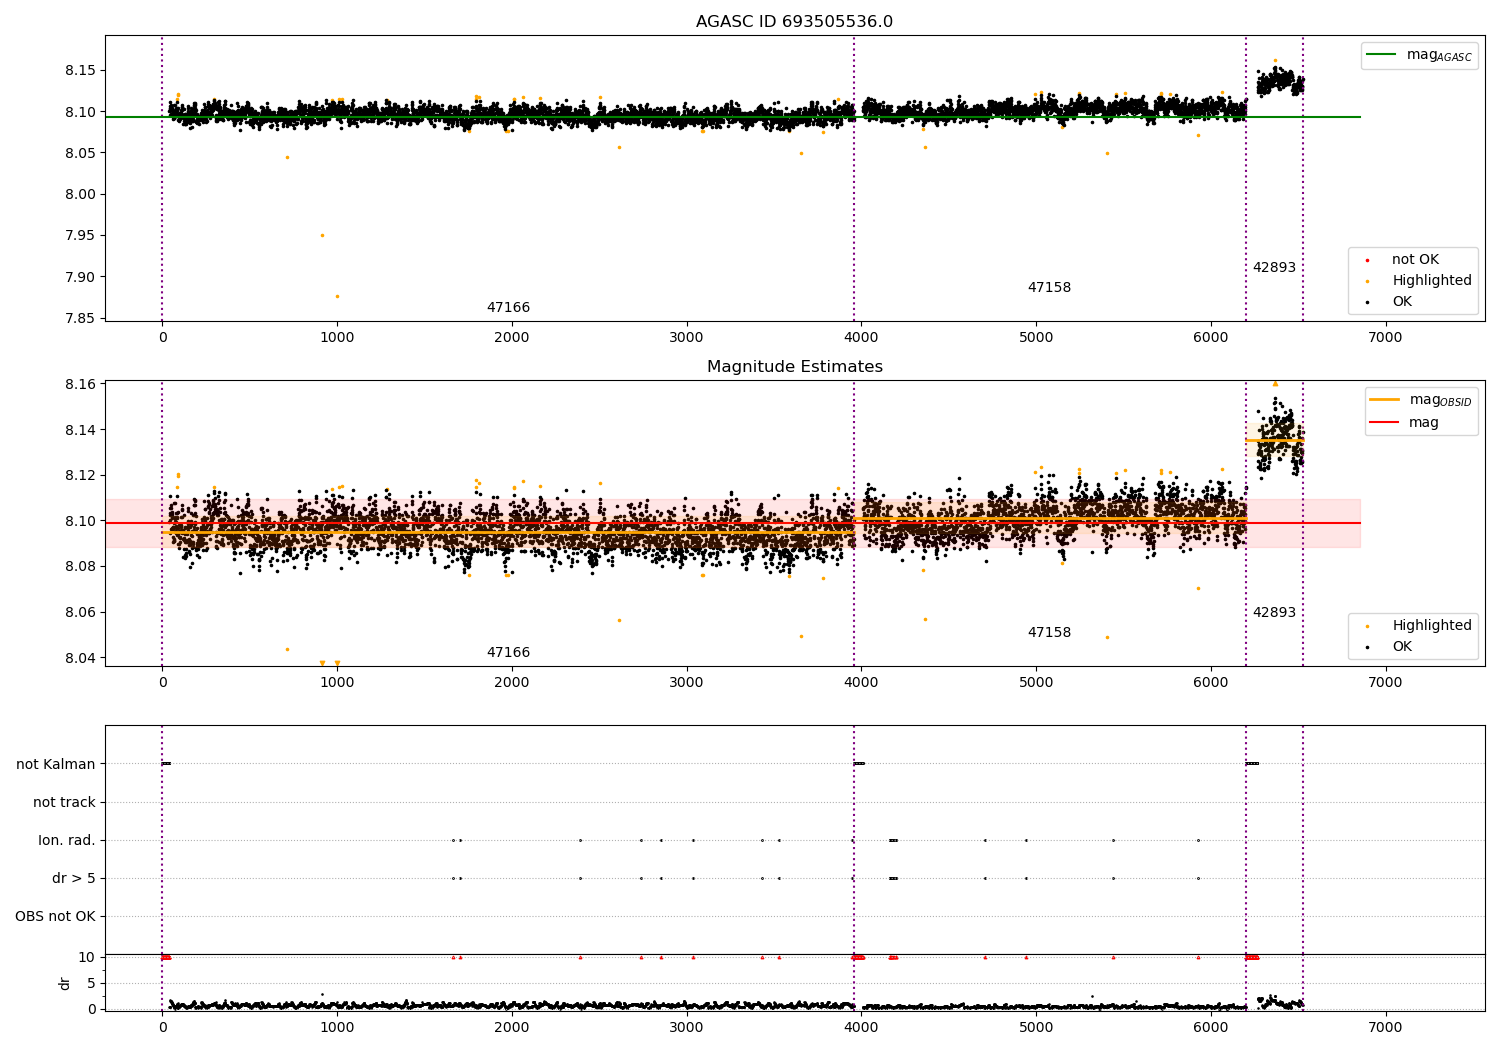Click y-tick 8.14 on middle panel
Screen dimensions: 1500x1050
79,431
